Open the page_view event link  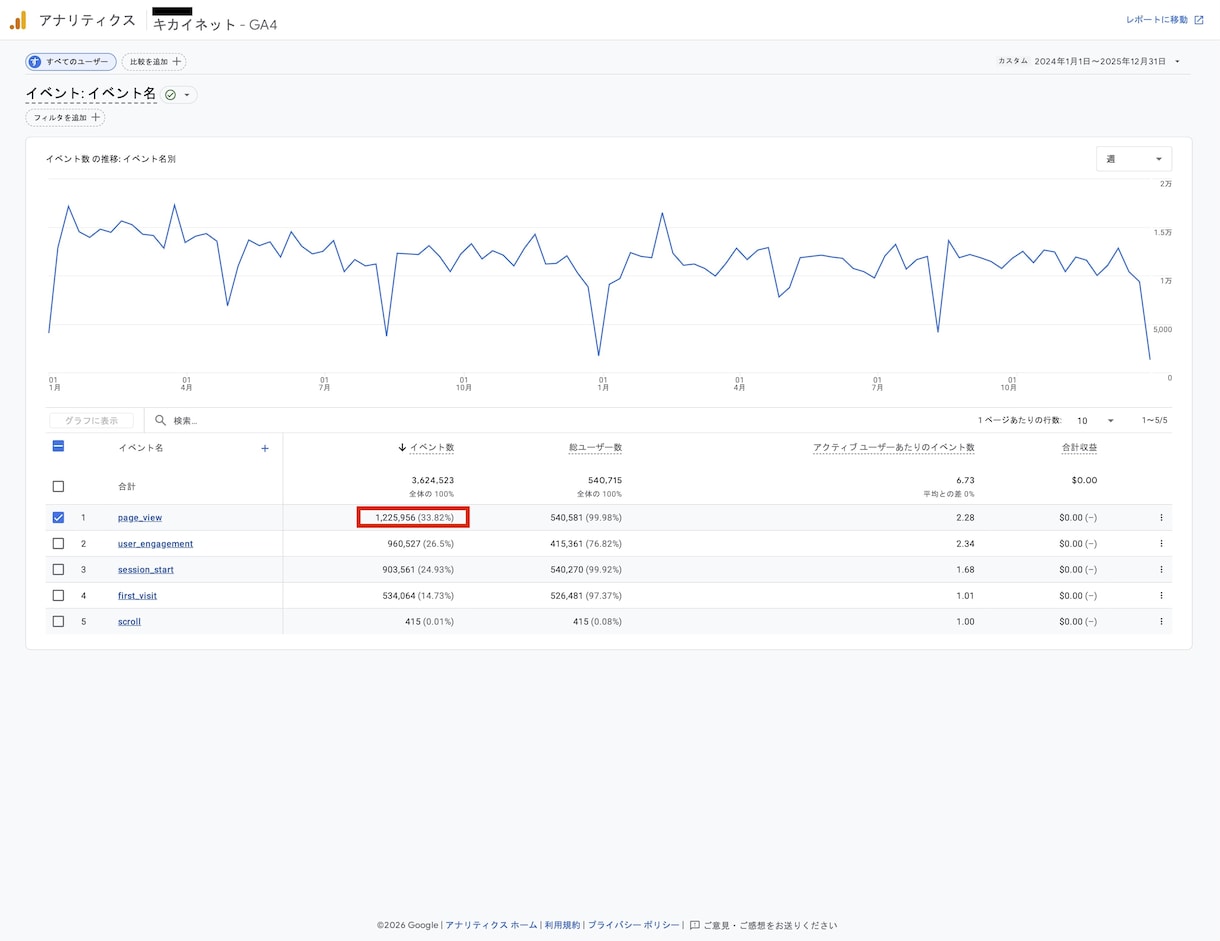[x=140, y=518]
